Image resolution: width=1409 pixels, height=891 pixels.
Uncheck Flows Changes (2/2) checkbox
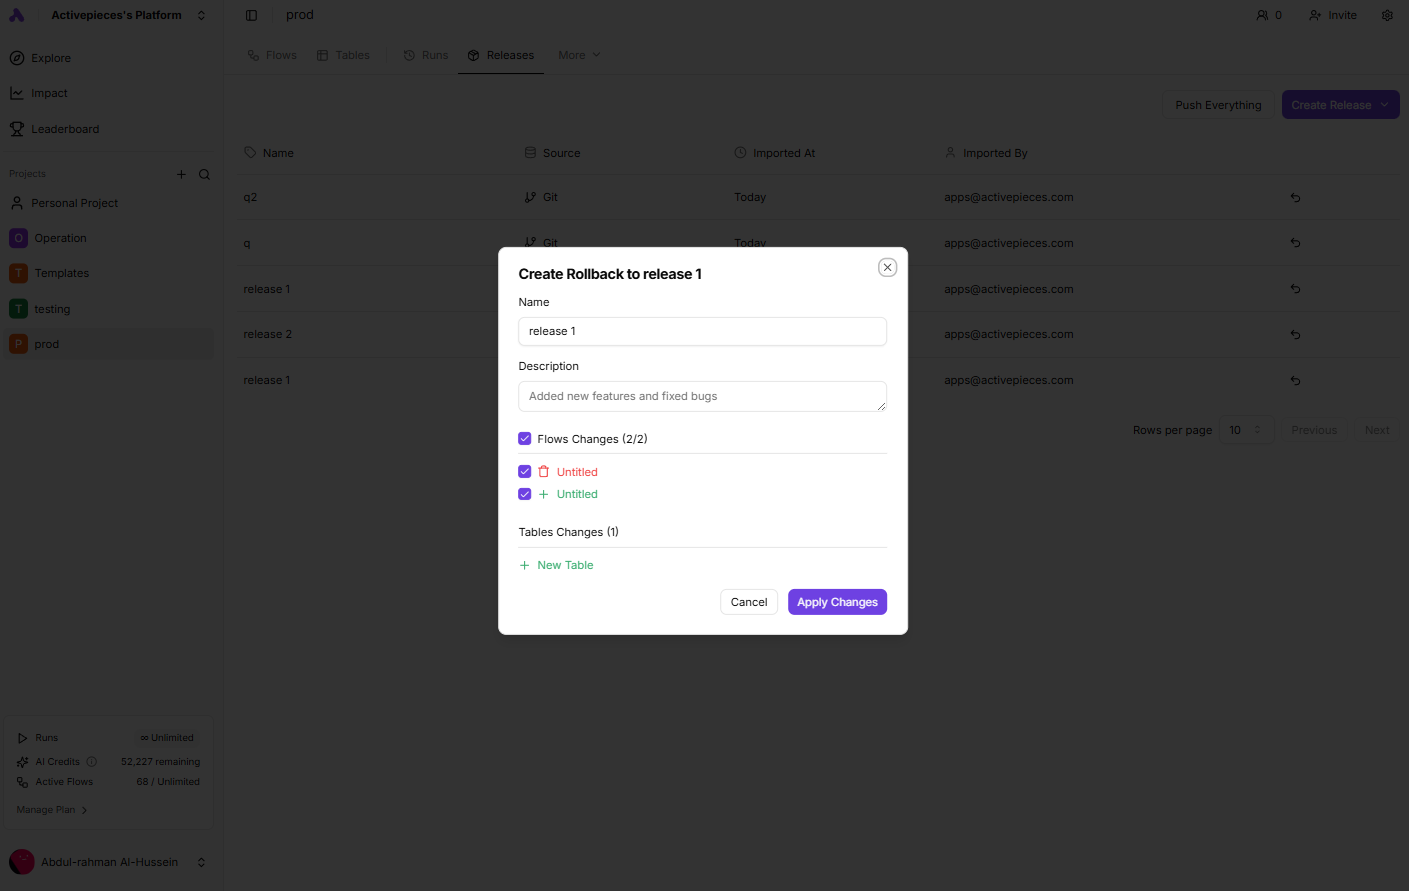[x=524, y=438]
